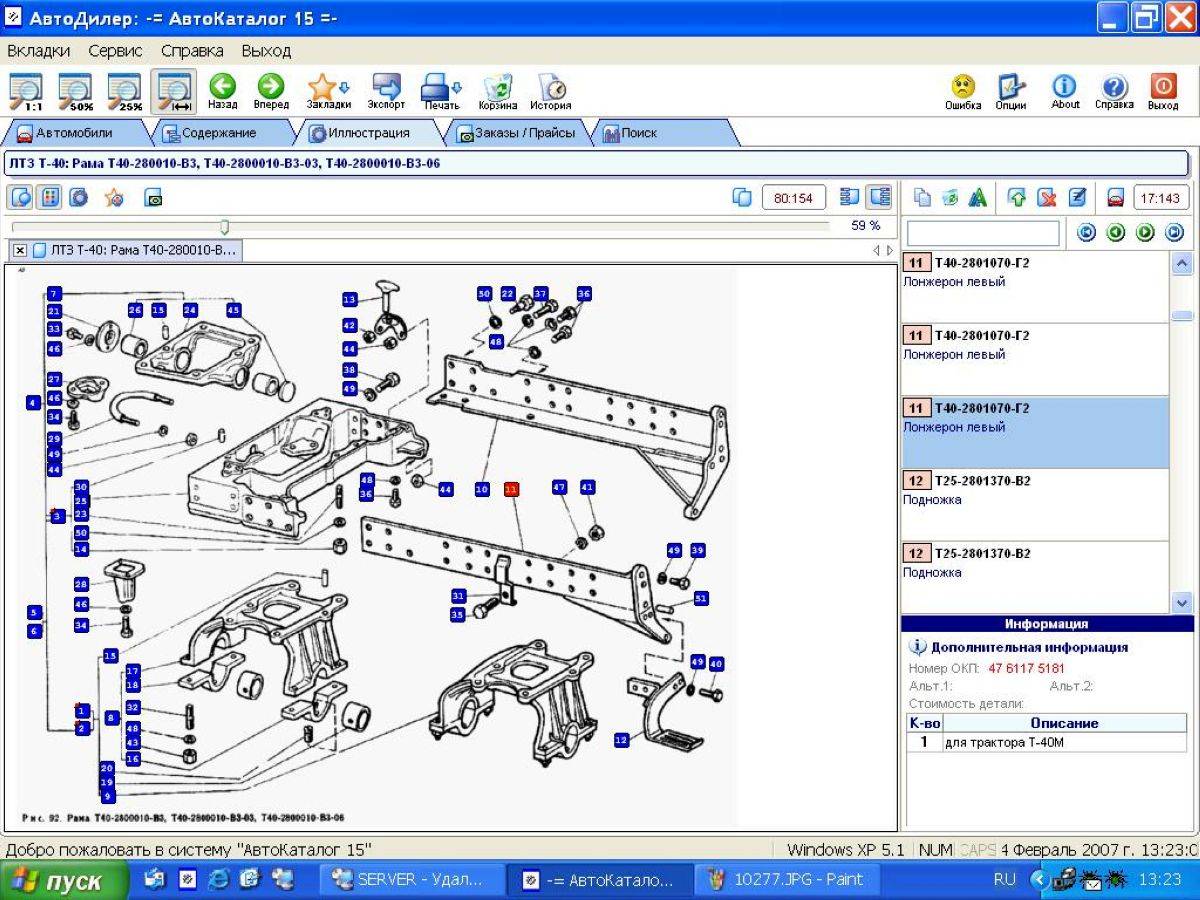Screen dimensions: 1200x900
Task: Click the red Выход exit icon
Action: 1163,91
